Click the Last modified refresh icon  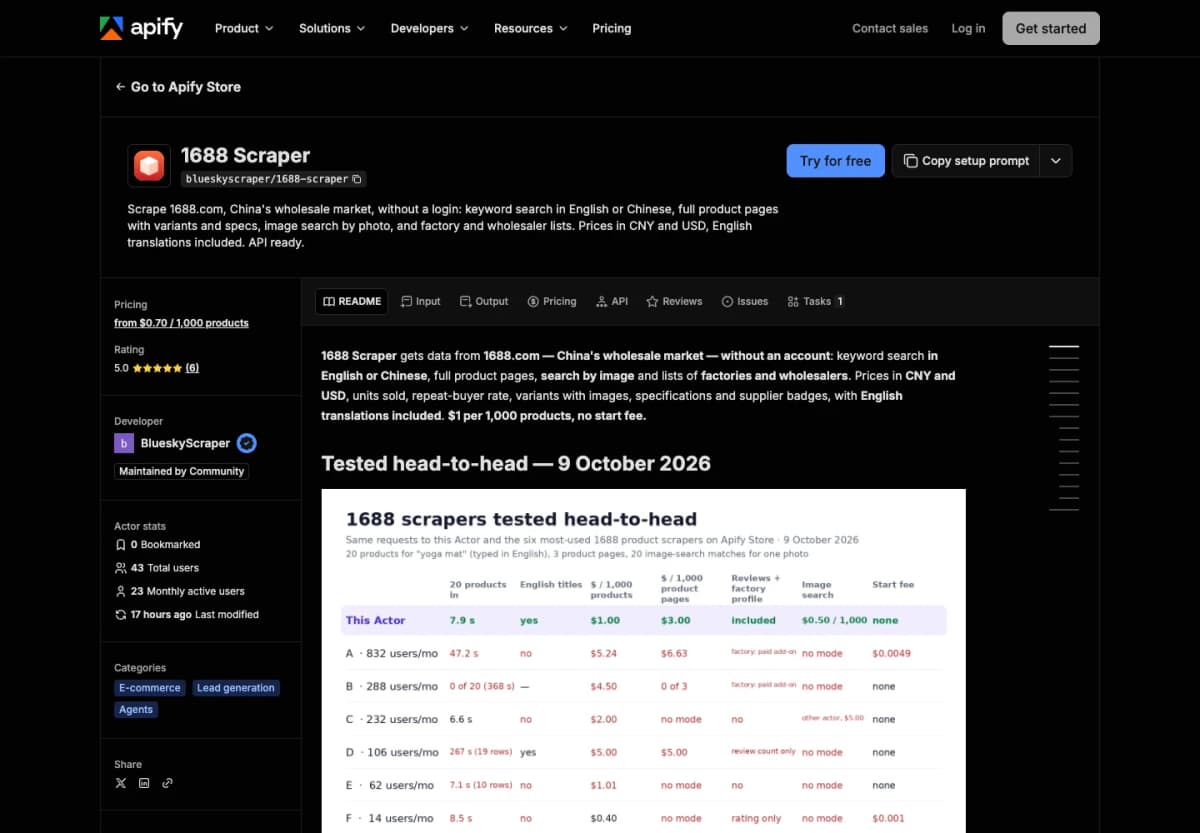coord(121,614)
